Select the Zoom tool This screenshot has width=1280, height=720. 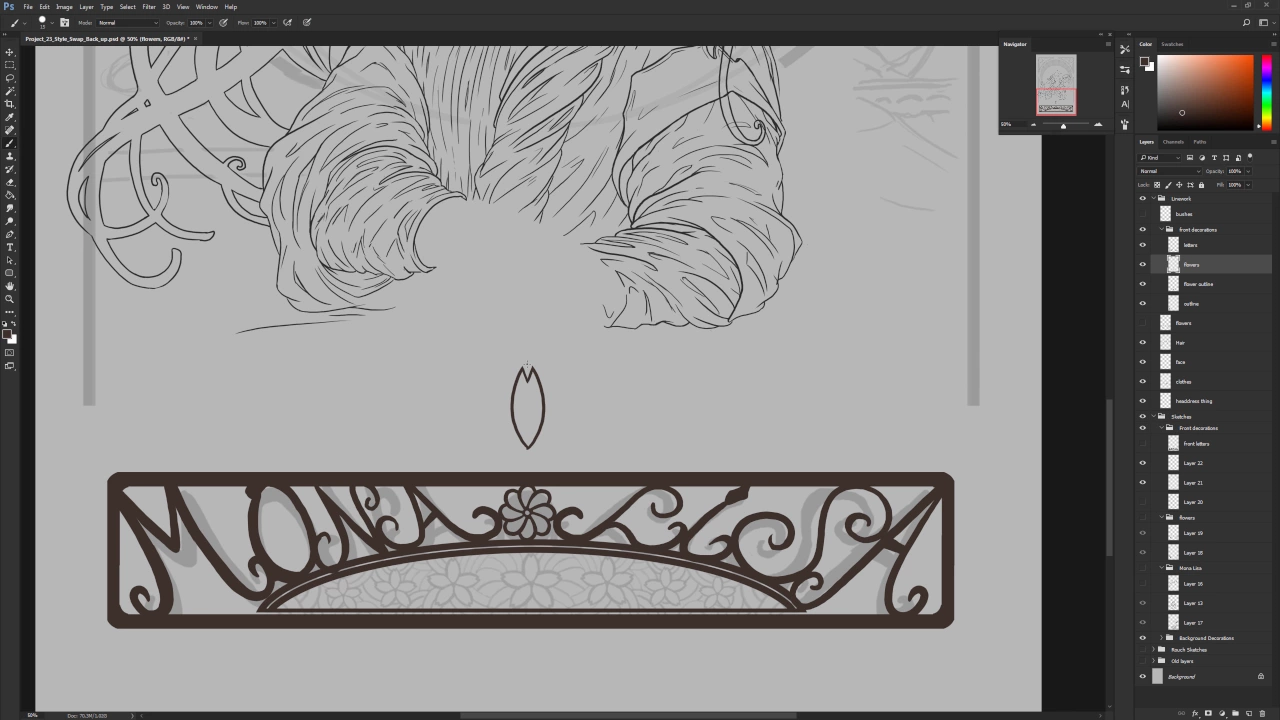click(x=10, y=299)
